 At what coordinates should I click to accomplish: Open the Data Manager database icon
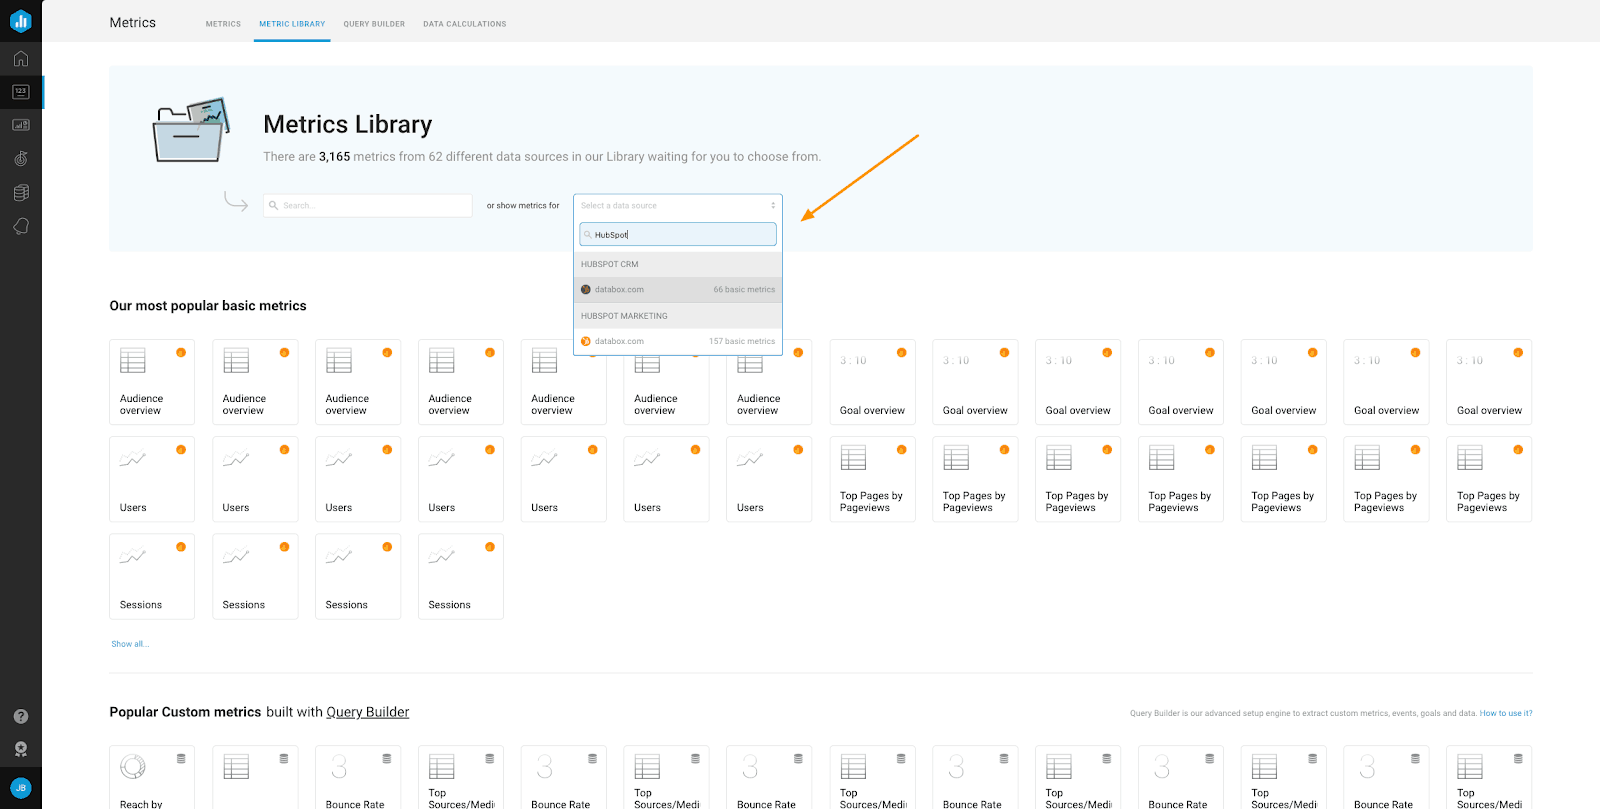21,193
